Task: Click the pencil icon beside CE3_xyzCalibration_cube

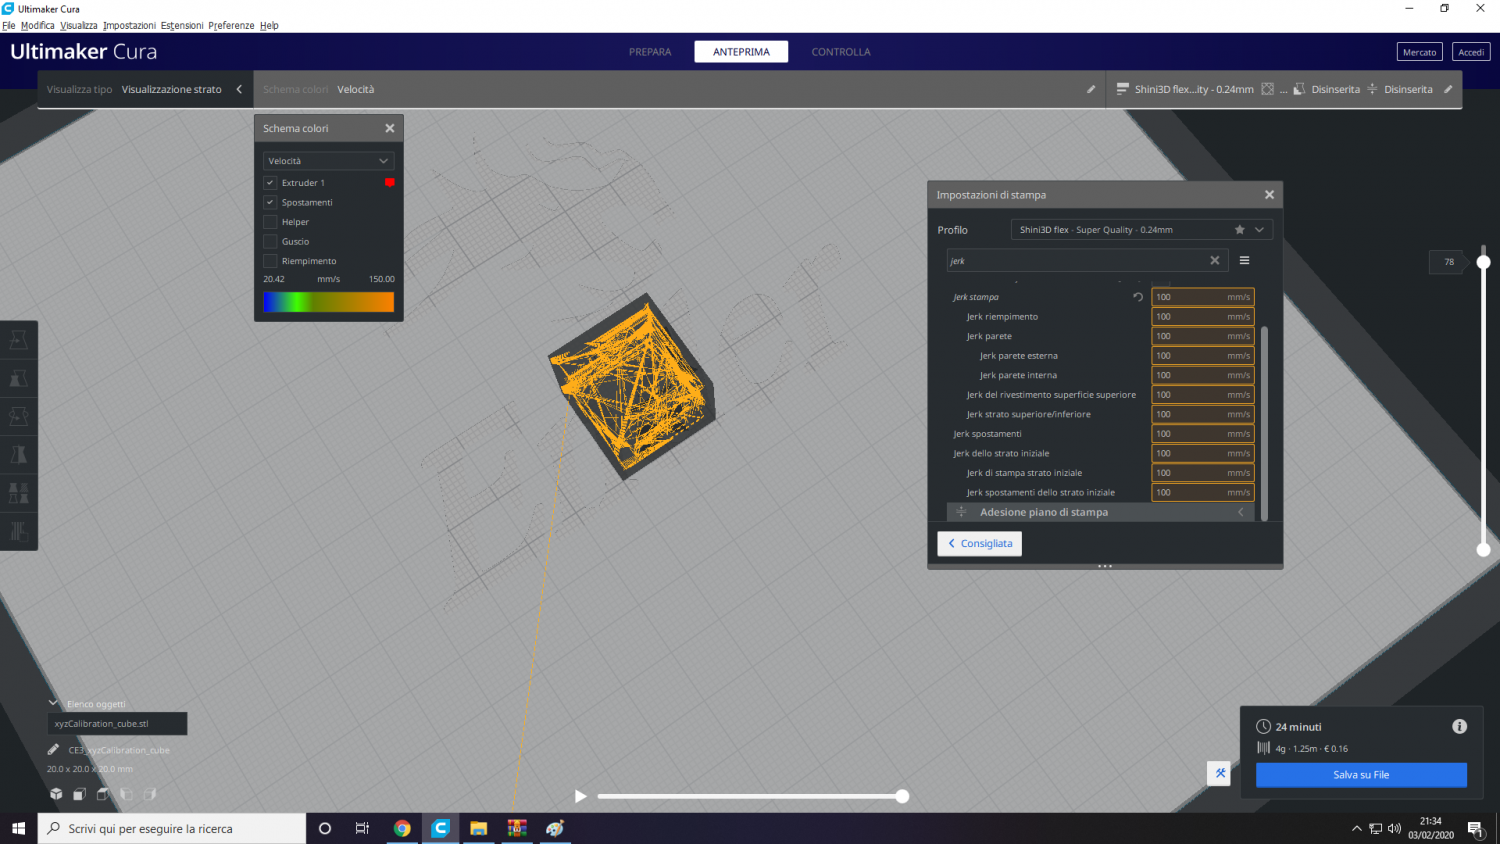Action: 53,750
